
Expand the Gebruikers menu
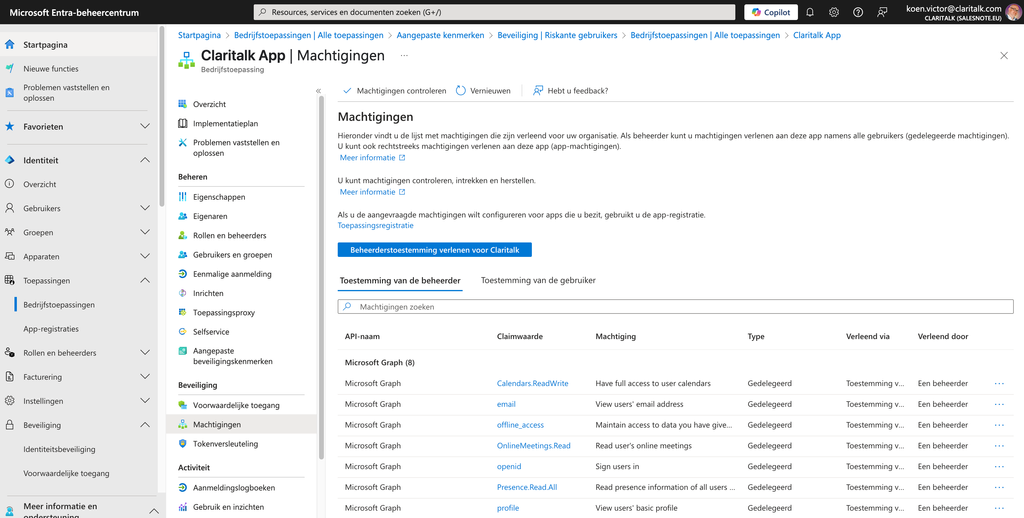(145, 208)
